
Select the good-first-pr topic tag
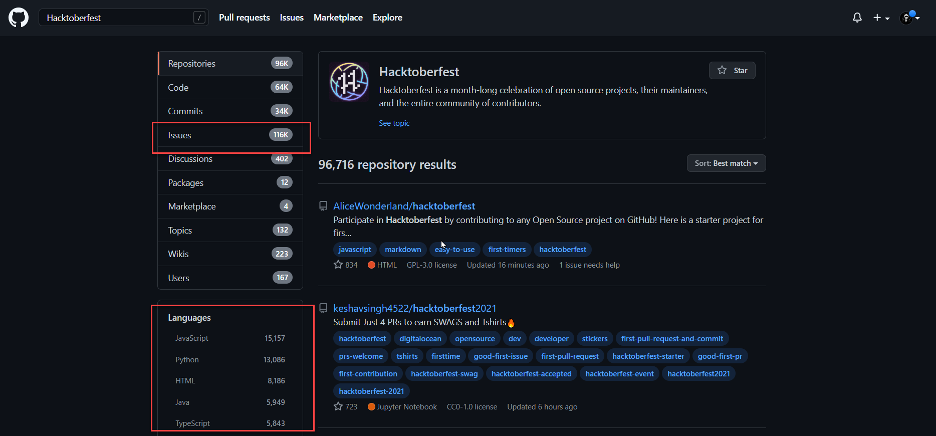(x=721, y=356)
